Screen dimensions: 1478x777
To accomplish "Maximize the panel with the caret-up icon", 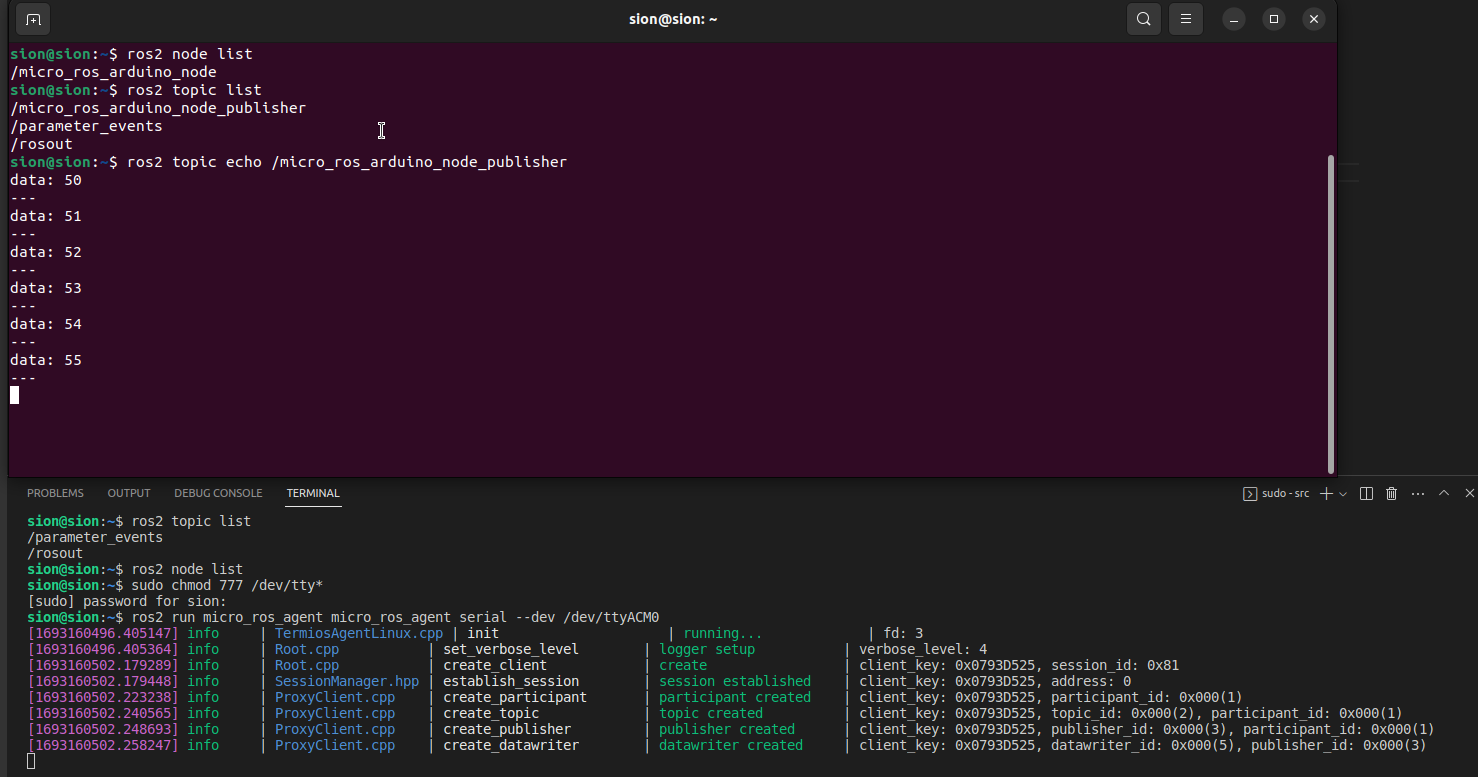I will (x=1444, y=493).
